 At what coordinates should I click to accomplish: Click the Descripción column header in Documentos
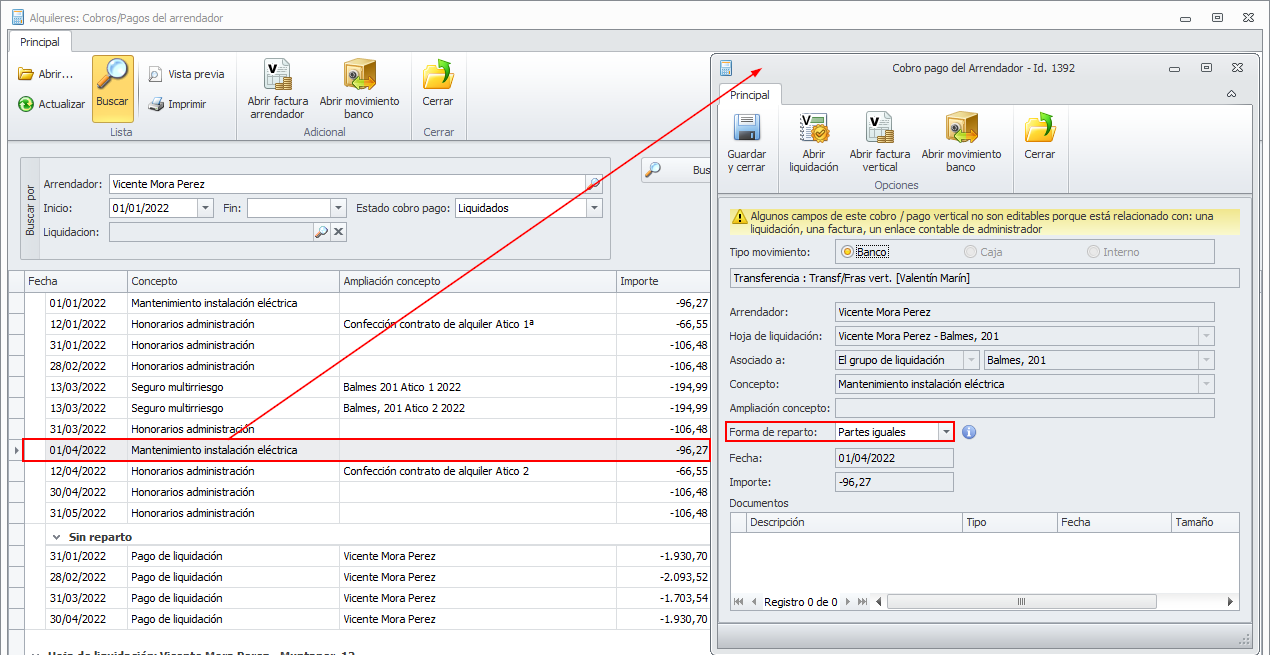click(x=854, y=522)
